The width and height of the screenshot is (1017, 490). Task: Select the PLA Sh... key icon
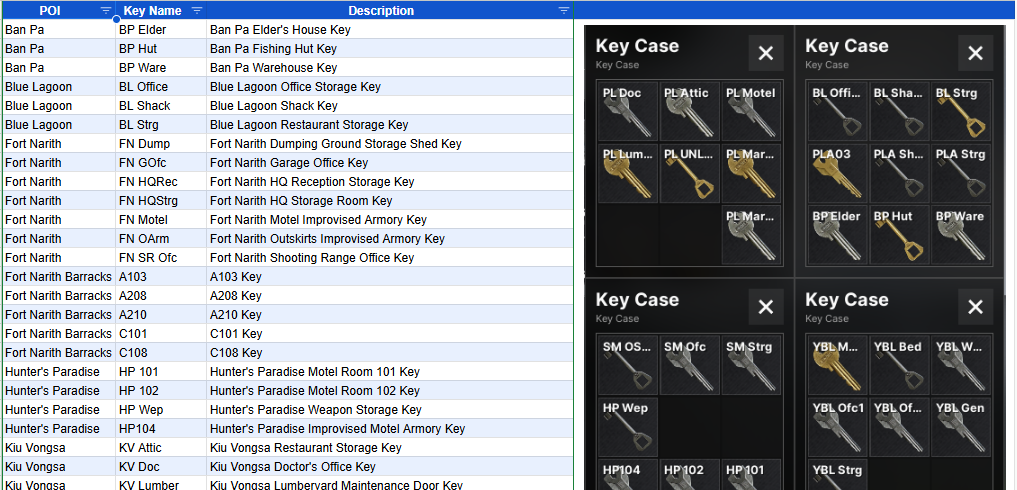point(899,173)
